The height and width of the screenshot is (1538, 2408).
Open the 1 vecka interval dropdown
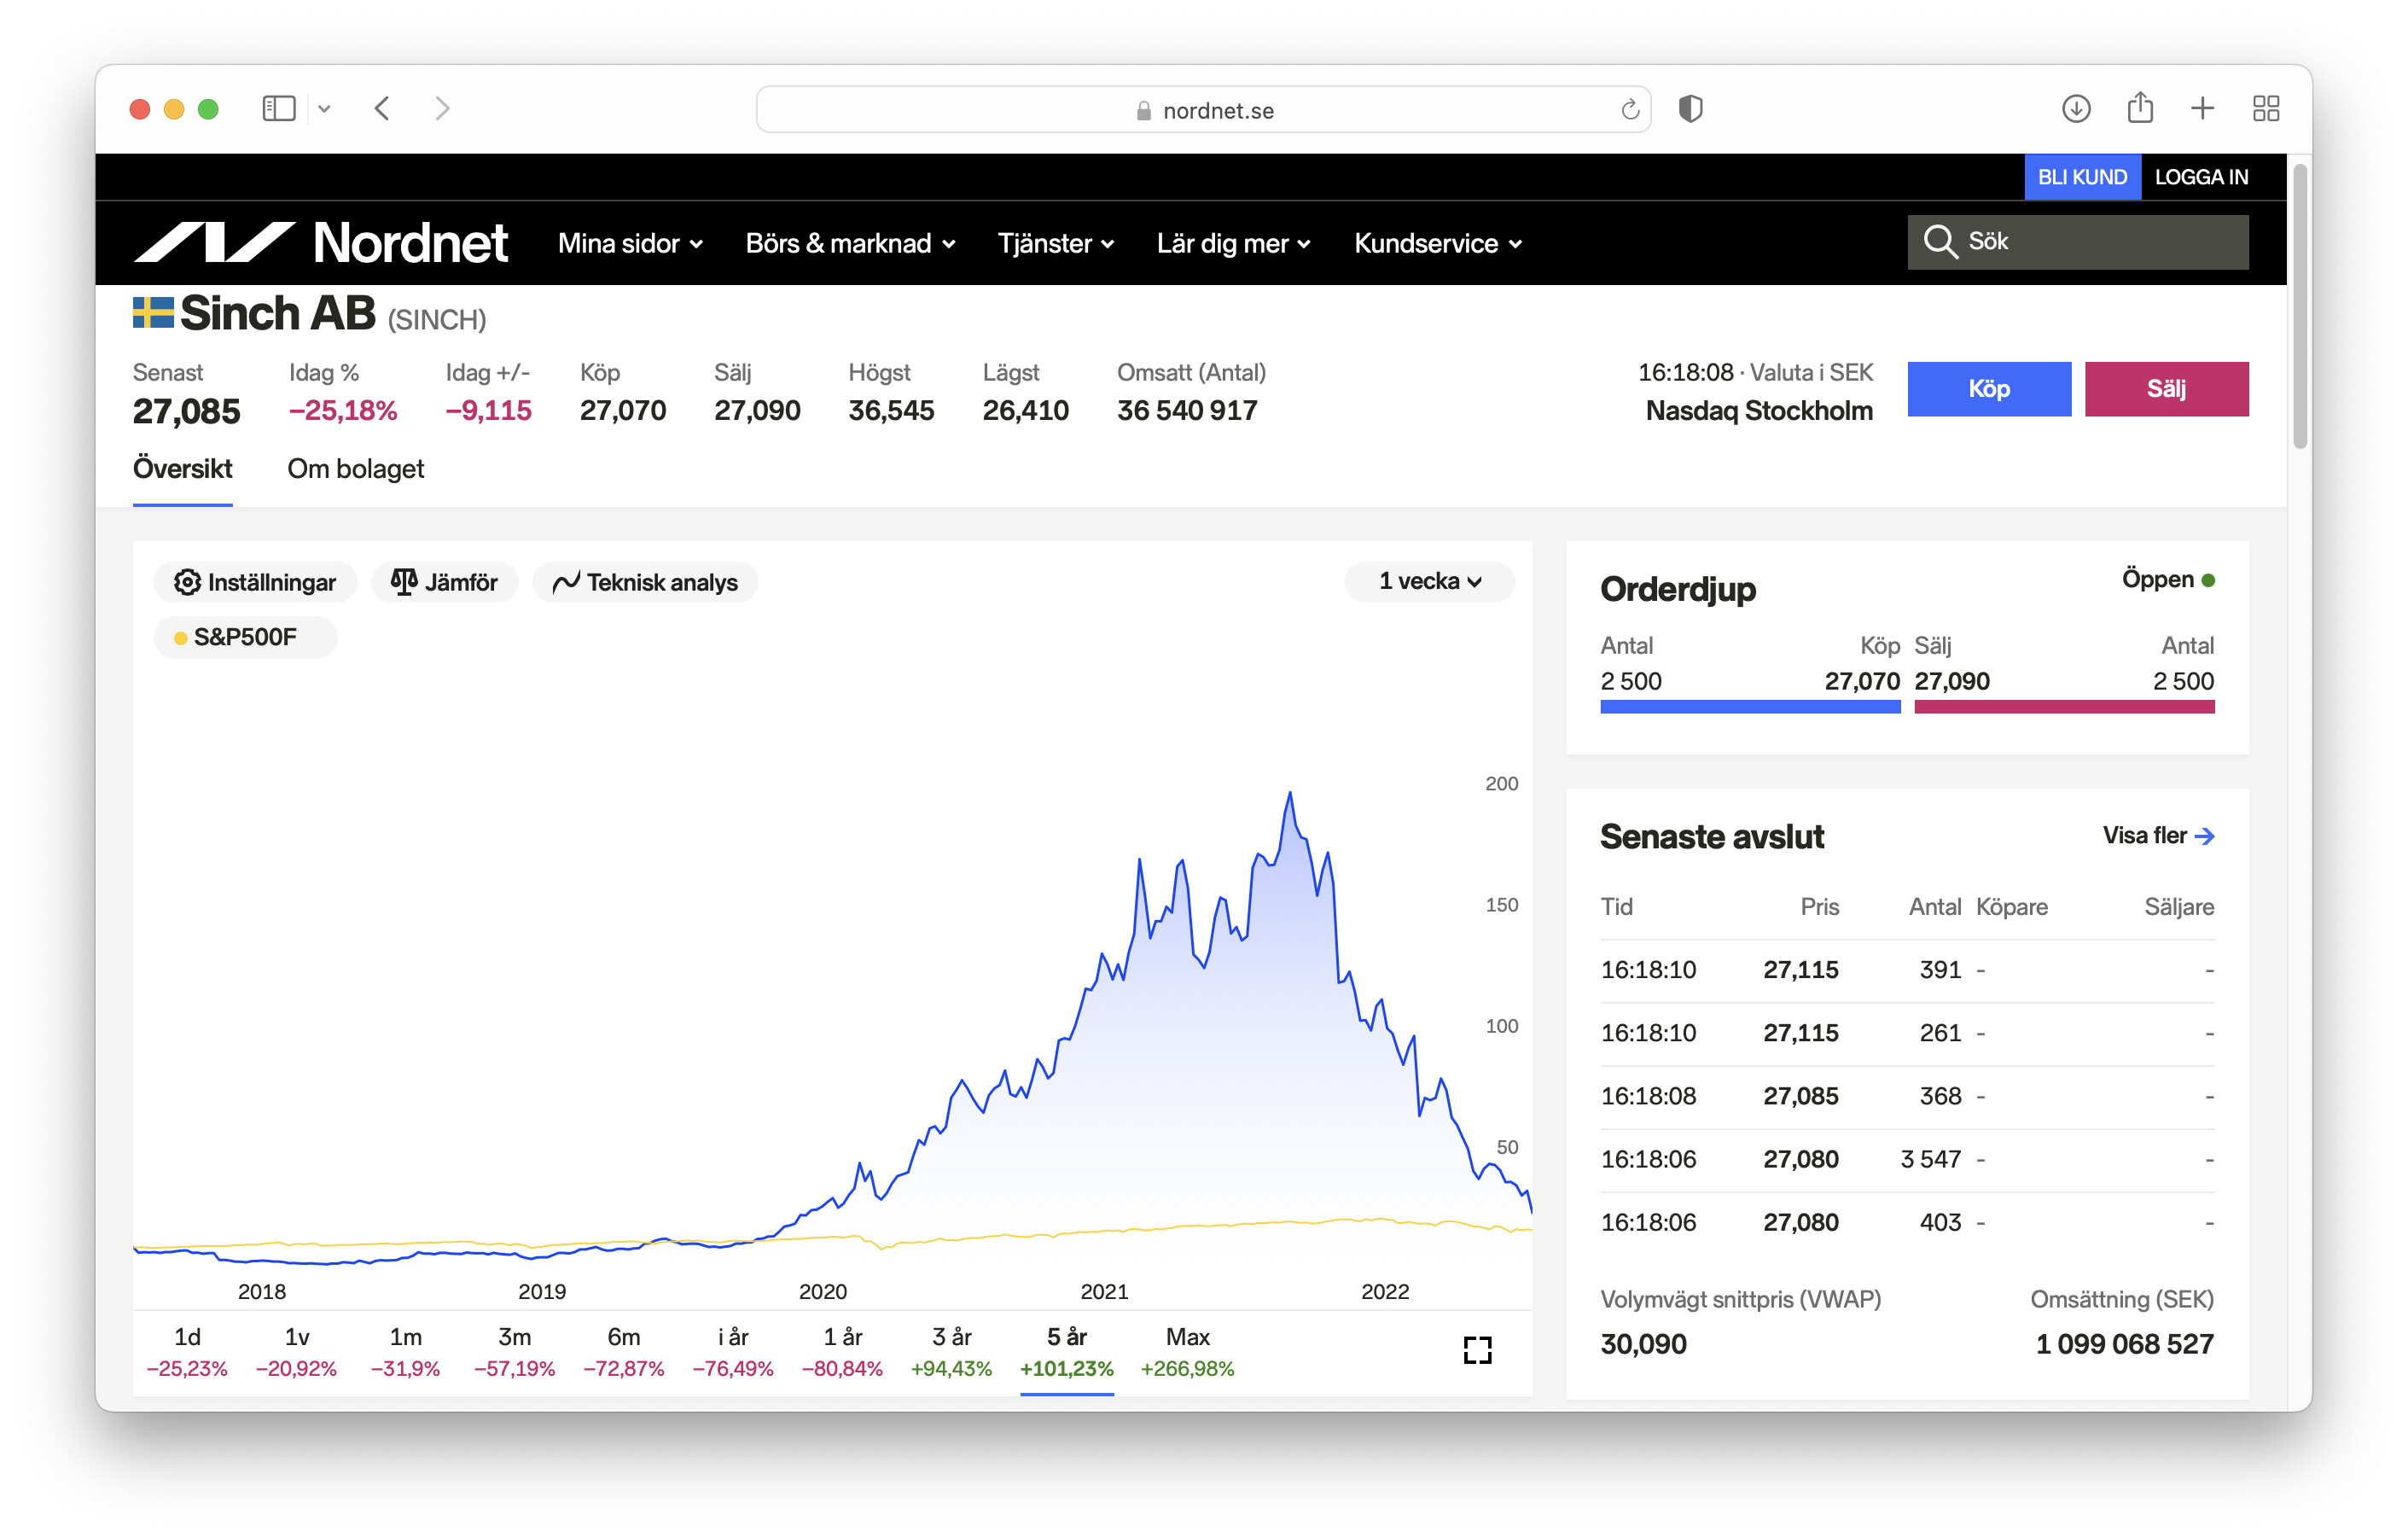[1429, 581]
